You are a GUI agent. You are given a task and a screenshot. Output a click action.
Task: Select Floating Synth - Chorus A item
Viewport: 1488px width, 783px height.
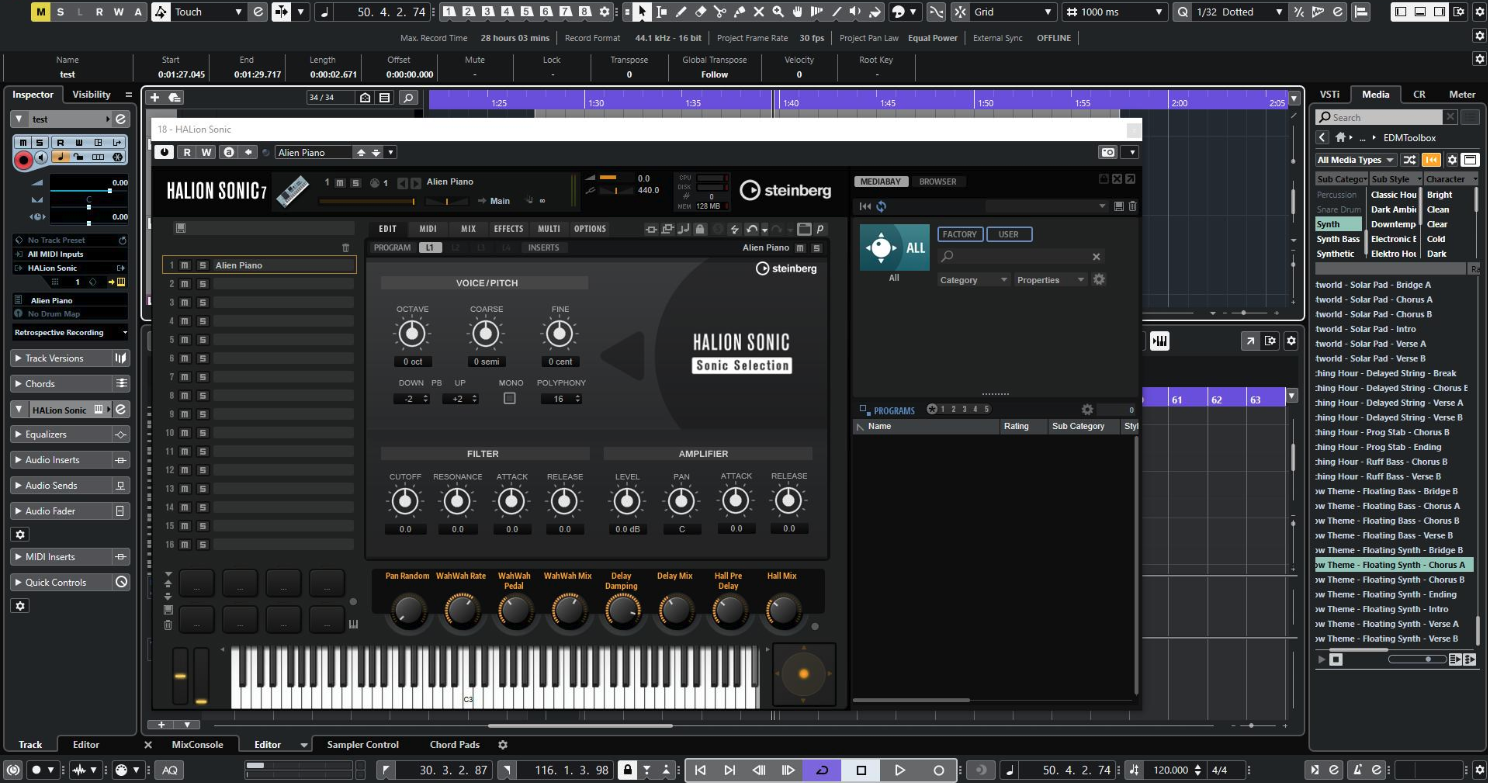[x=1393, y=565]
